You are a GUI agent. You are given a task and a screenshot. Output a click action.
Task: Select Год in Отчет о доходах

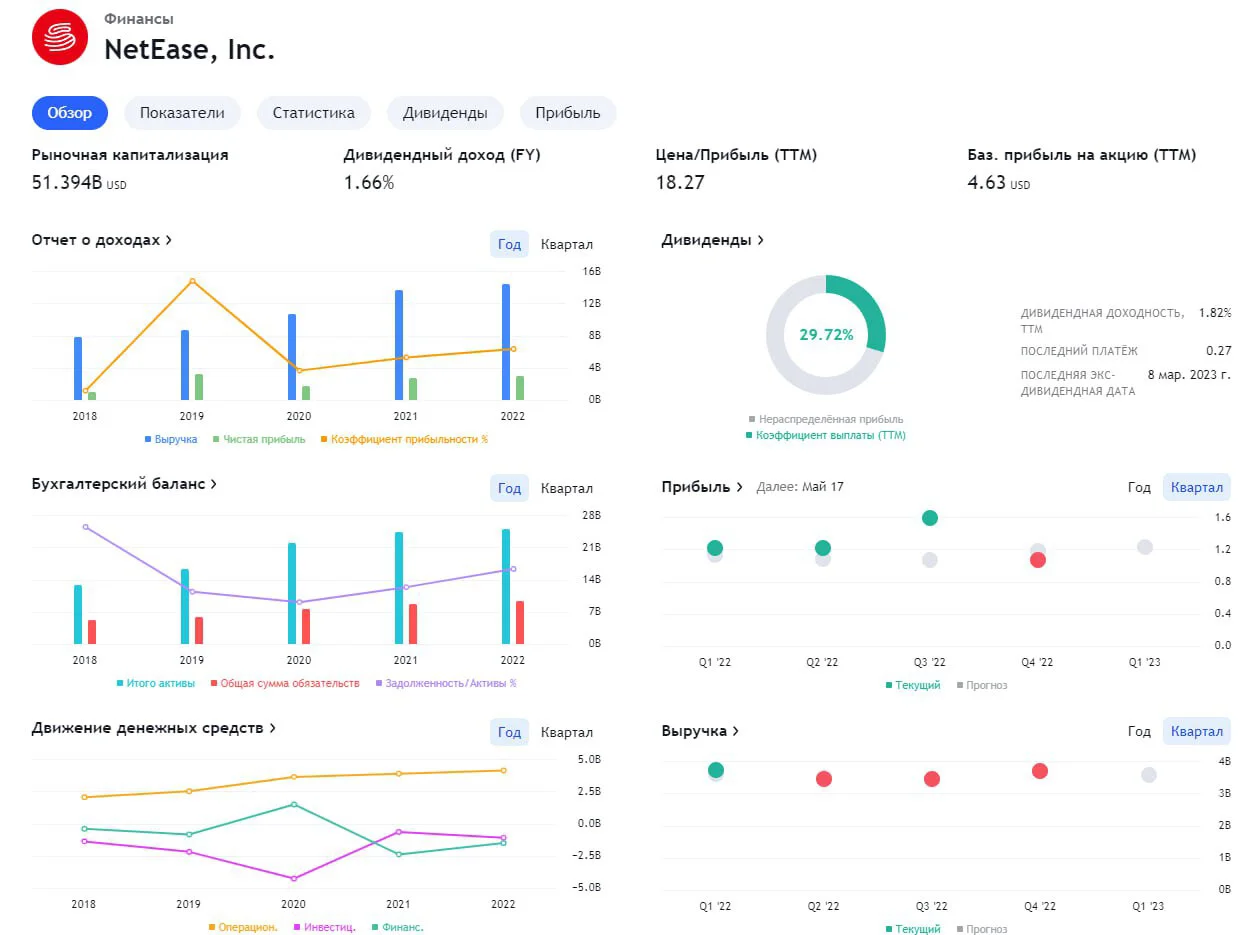tap(509, 244)
